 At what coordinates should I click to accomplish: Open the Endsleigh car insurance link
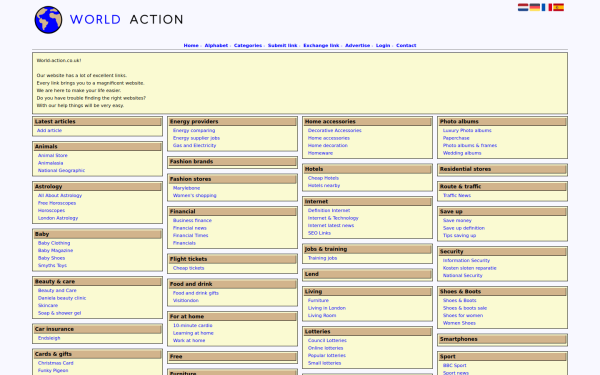(49, 338)
